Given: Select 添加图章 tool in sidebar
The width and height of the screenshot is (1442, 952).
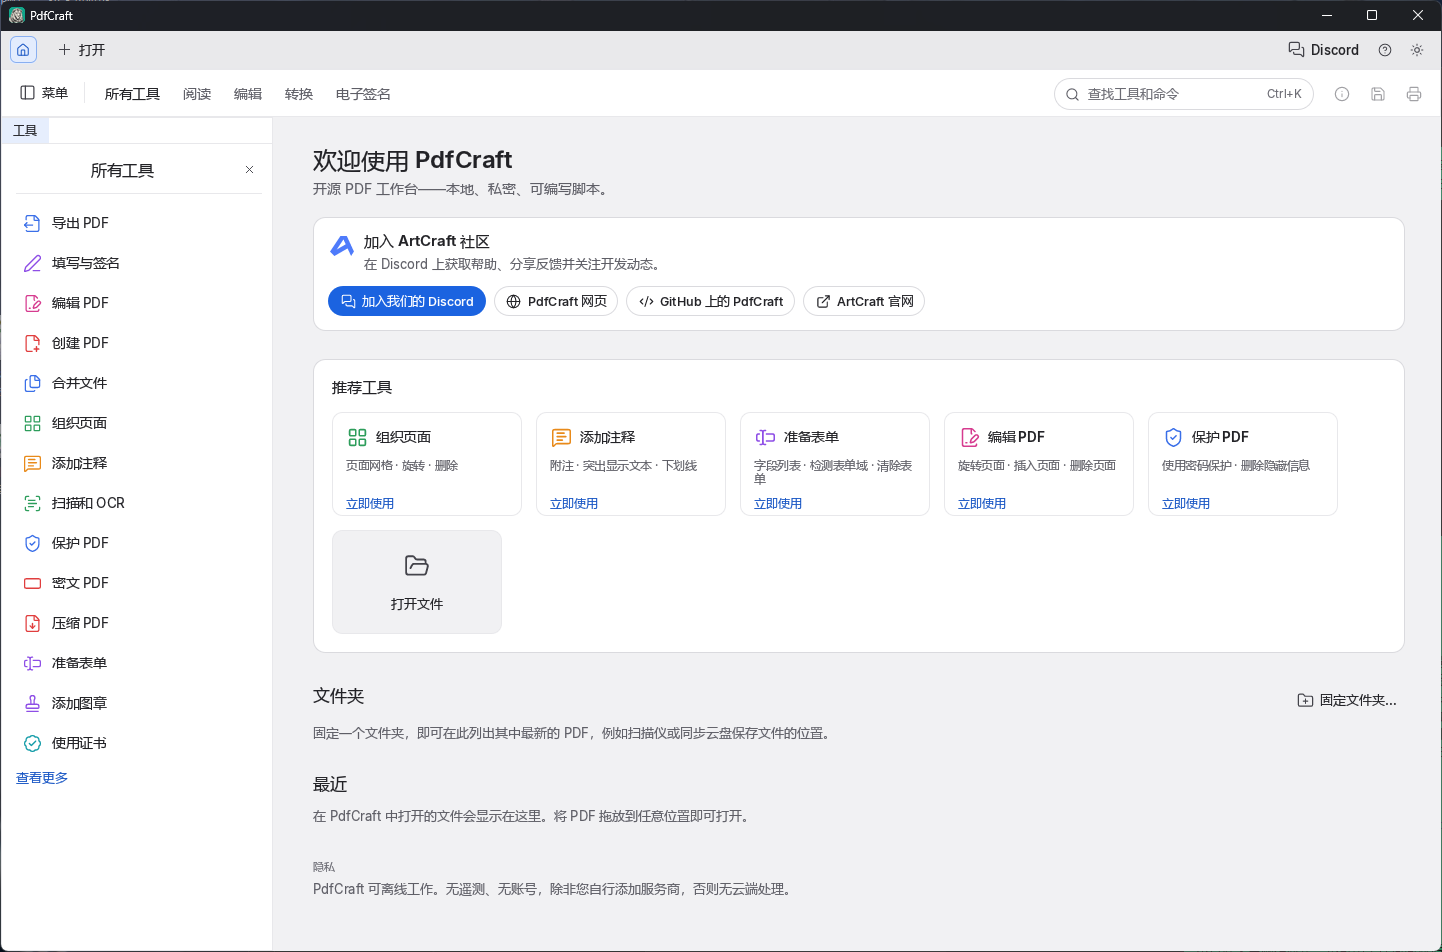Looking at the screenshot, I should [138, 703].
